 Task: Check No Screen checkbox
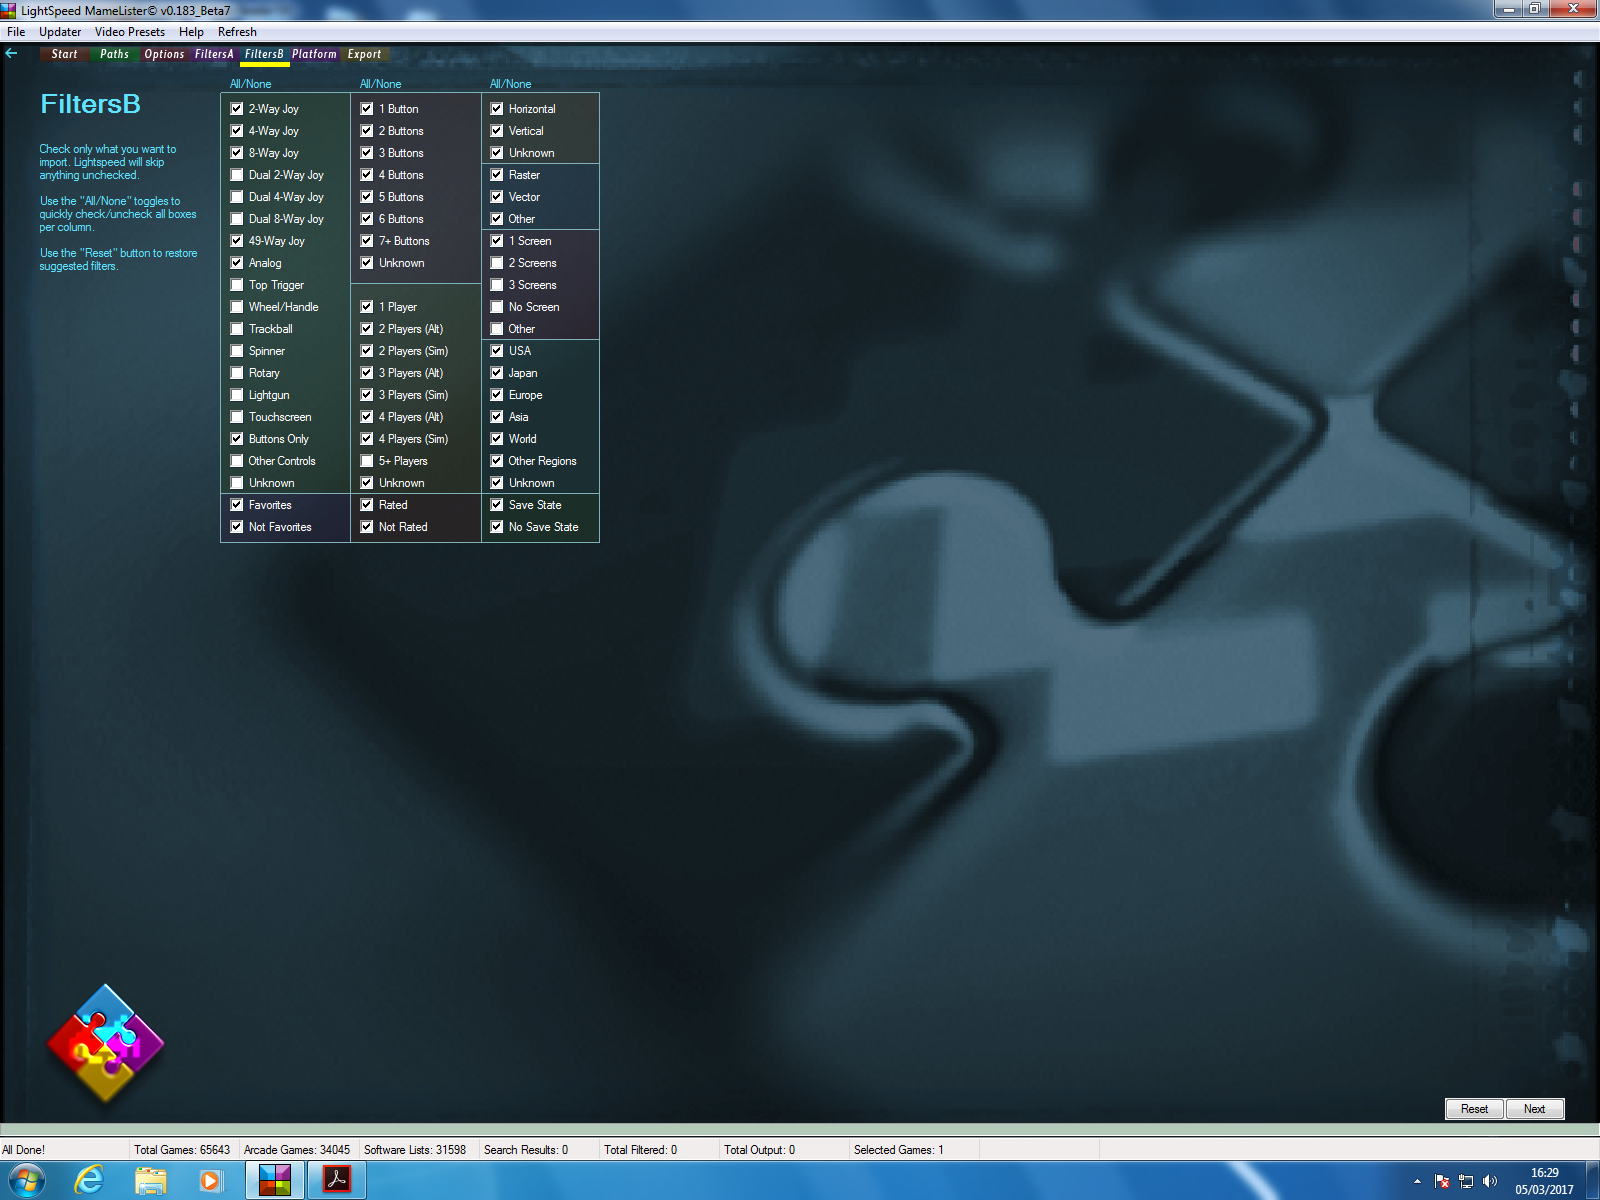tap(497, 307)
